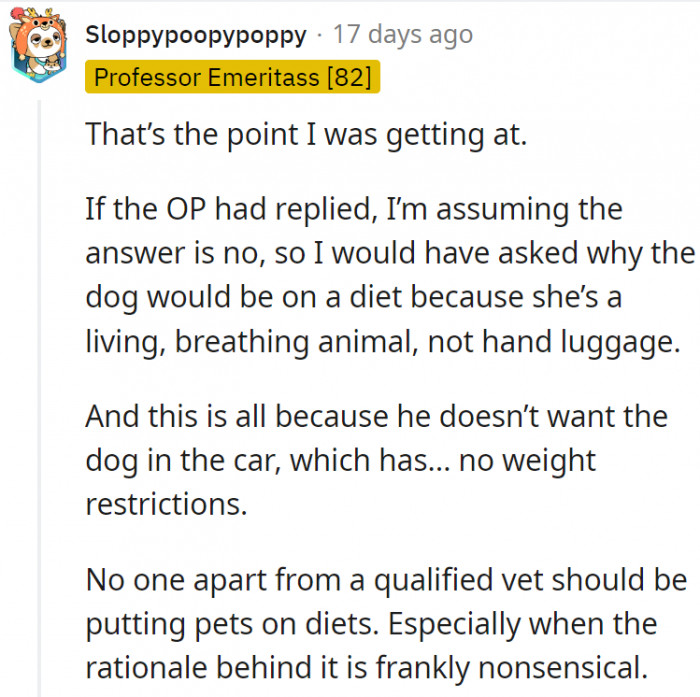Click the Professor Emeritass flair badge

pyautogui.click(x=233, y=77)
